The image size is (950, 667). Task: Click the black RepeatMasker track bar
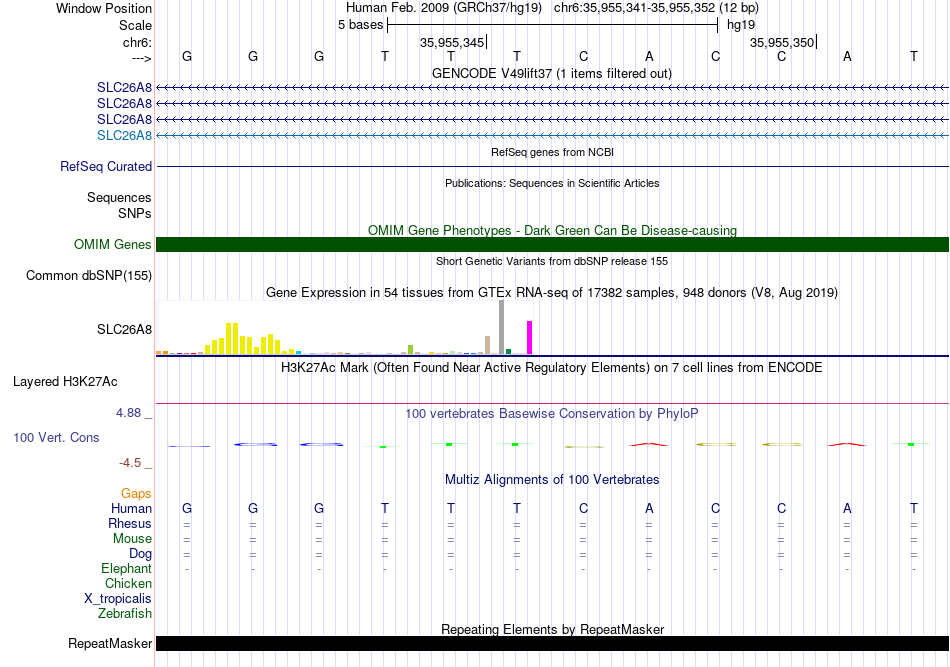(x=552, y=643)
